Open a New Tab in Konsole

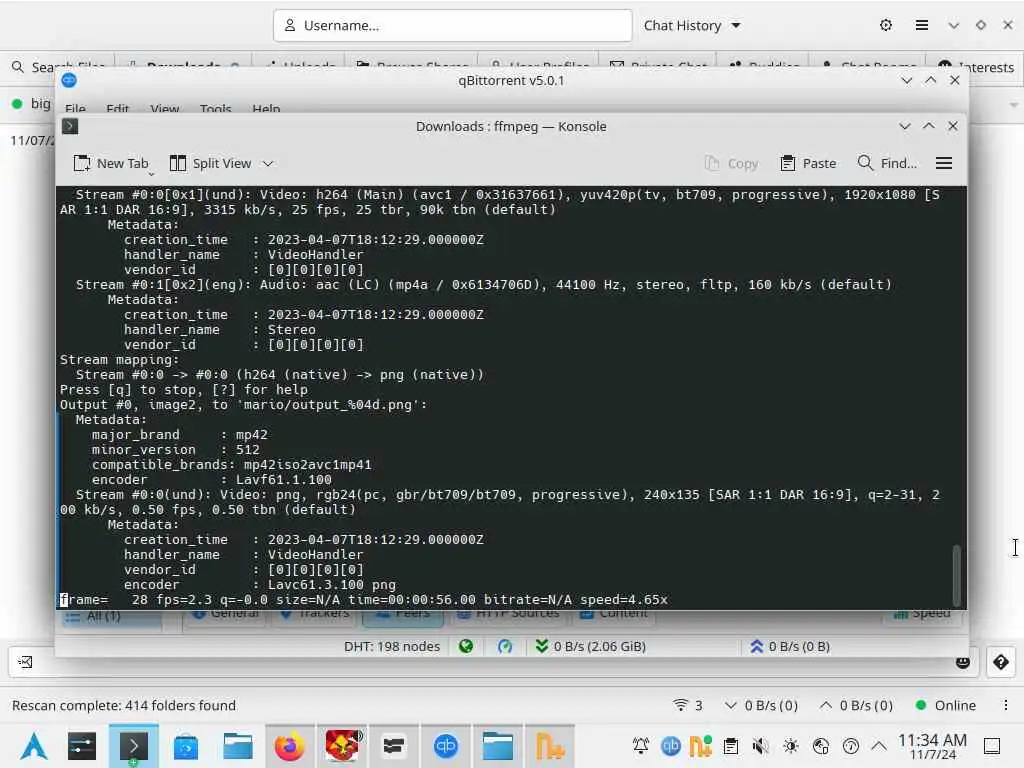[x=111, y=163]
